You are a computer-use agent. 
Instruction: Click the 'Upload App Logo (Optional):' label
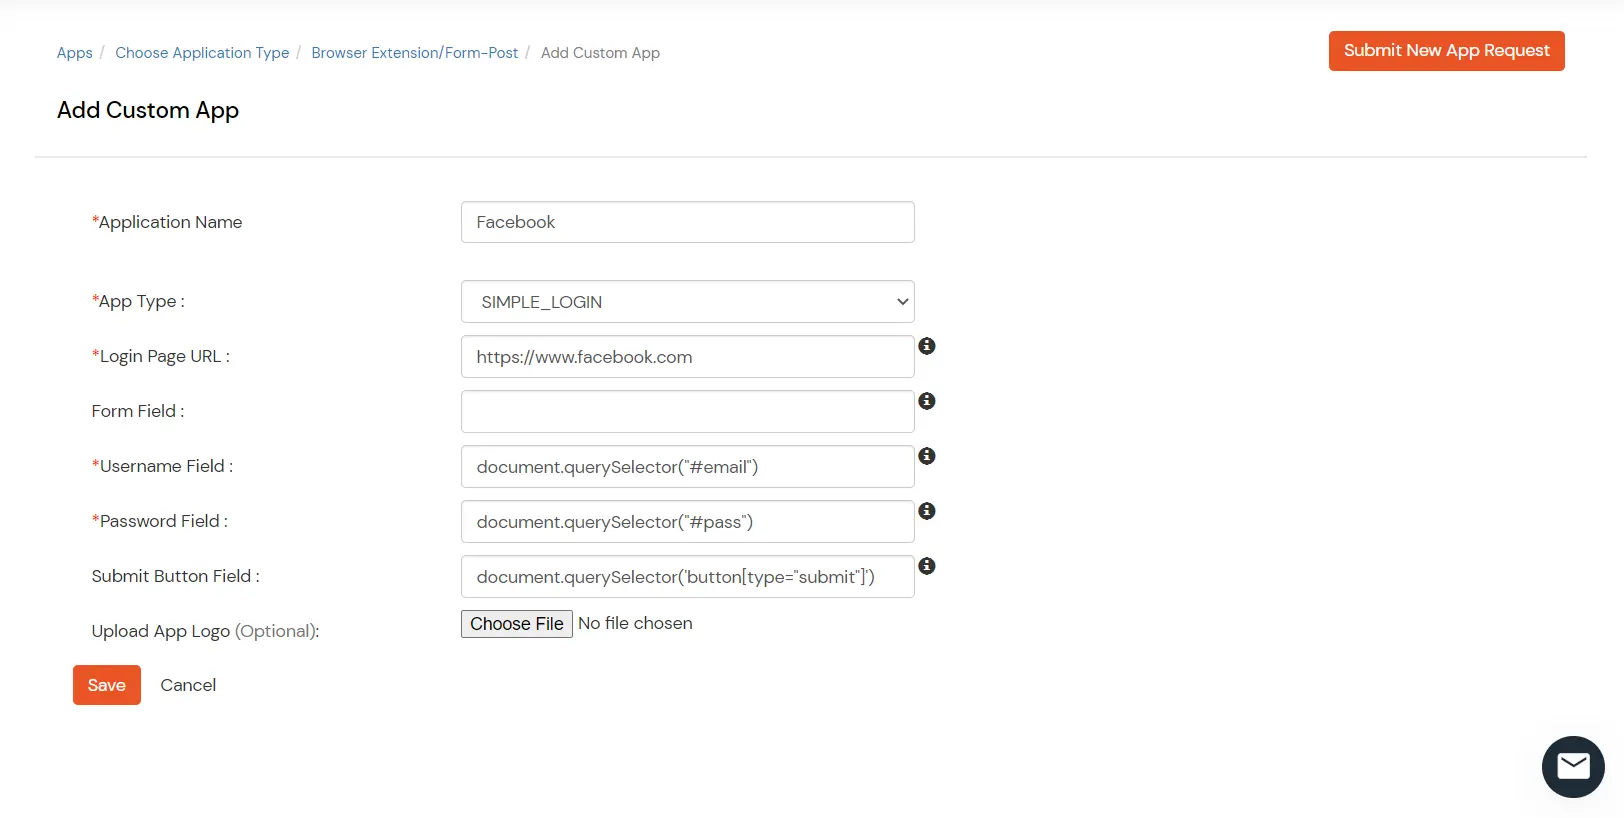pyautogui.click(x=205, y=631)
